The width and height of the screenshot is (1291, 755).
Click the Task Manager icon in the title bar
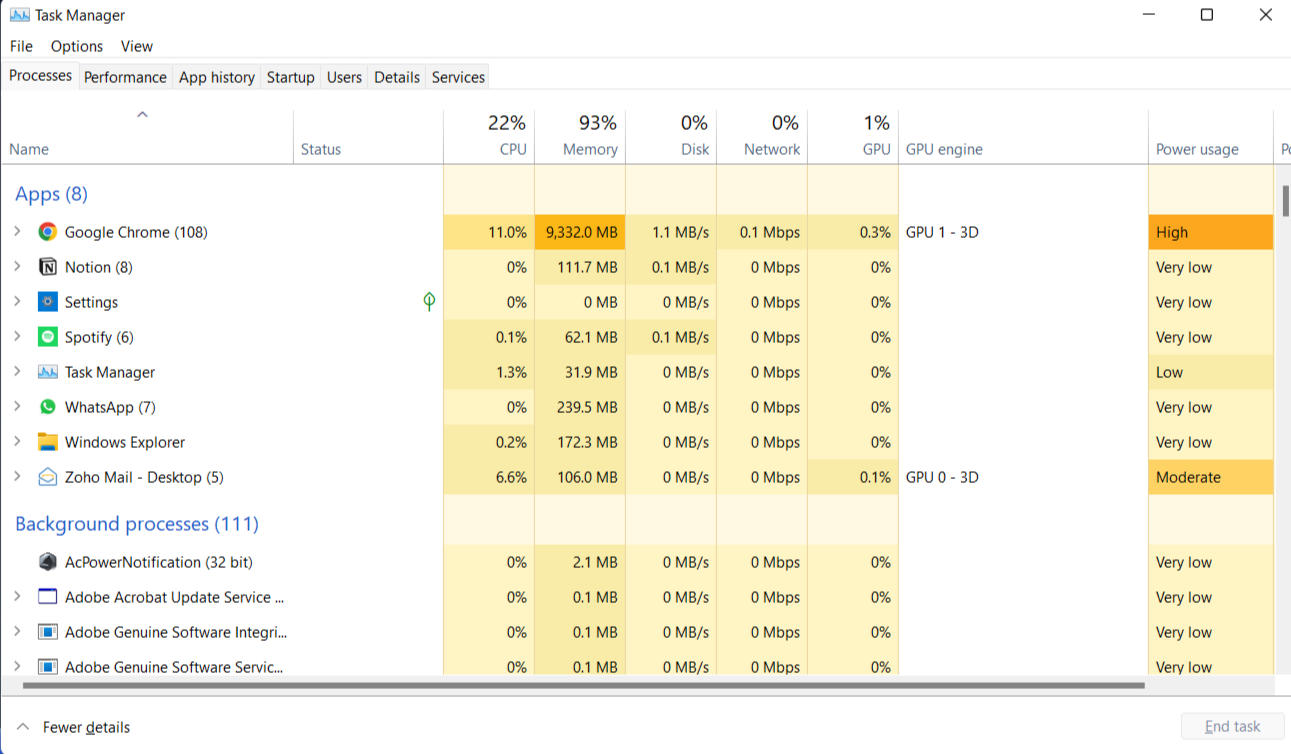pos(17,15)
